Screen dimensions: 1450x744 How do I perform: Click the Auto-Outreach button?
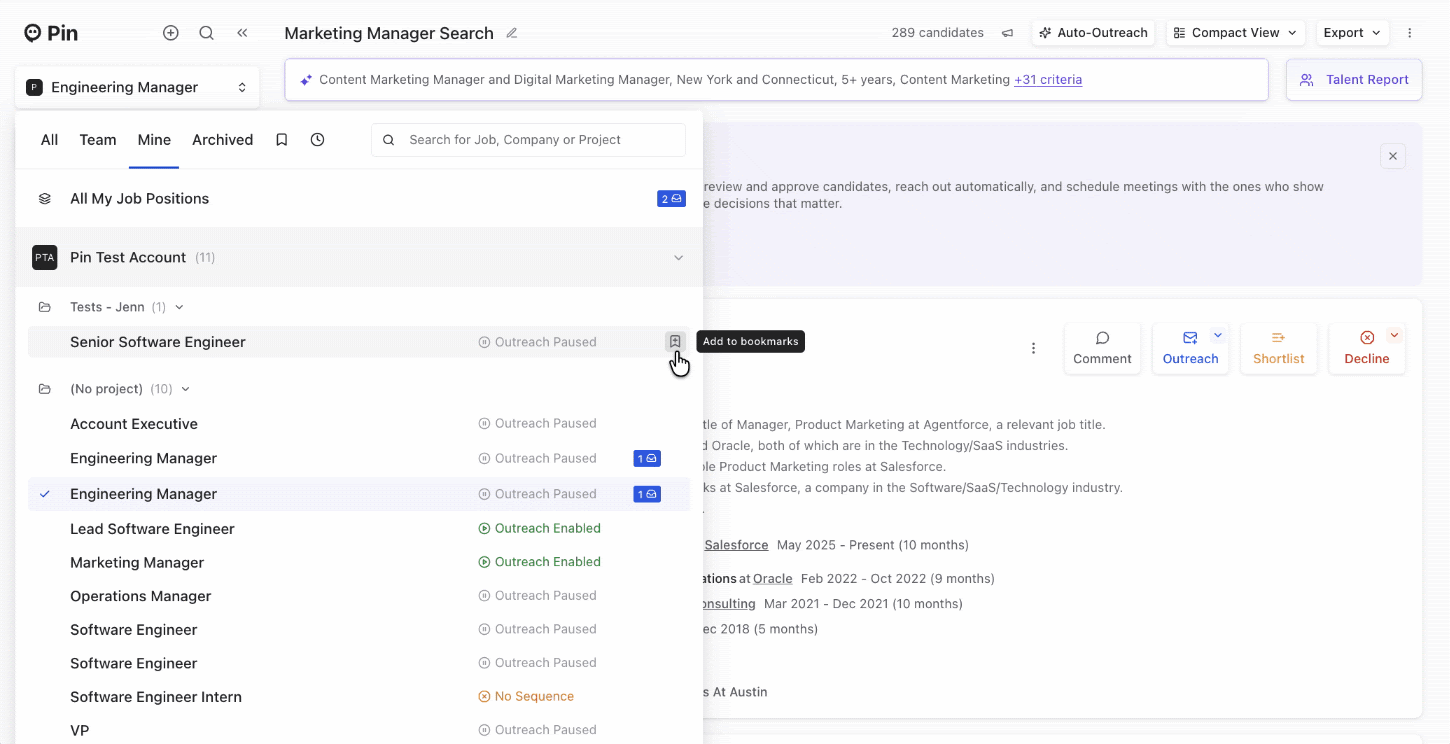click(1093, 33)
